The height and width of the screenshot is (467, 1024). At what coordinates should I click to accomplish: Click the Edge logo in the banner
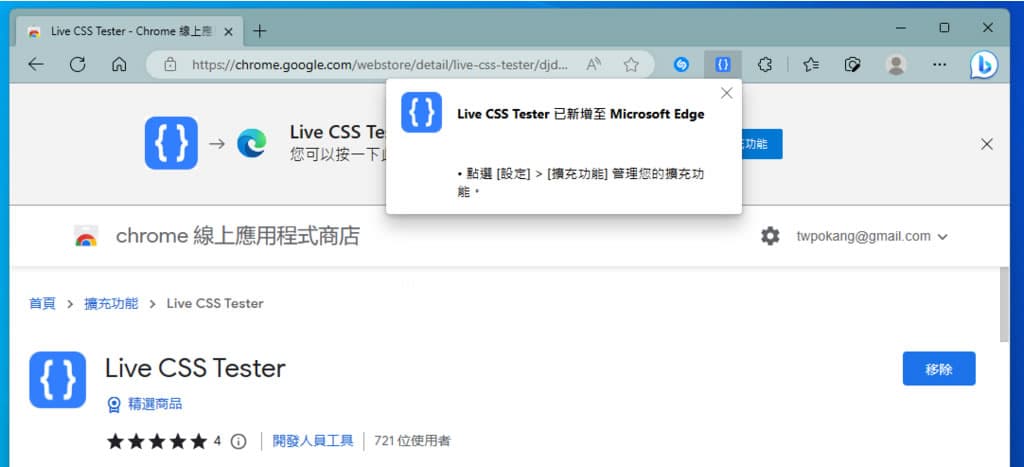251,143
